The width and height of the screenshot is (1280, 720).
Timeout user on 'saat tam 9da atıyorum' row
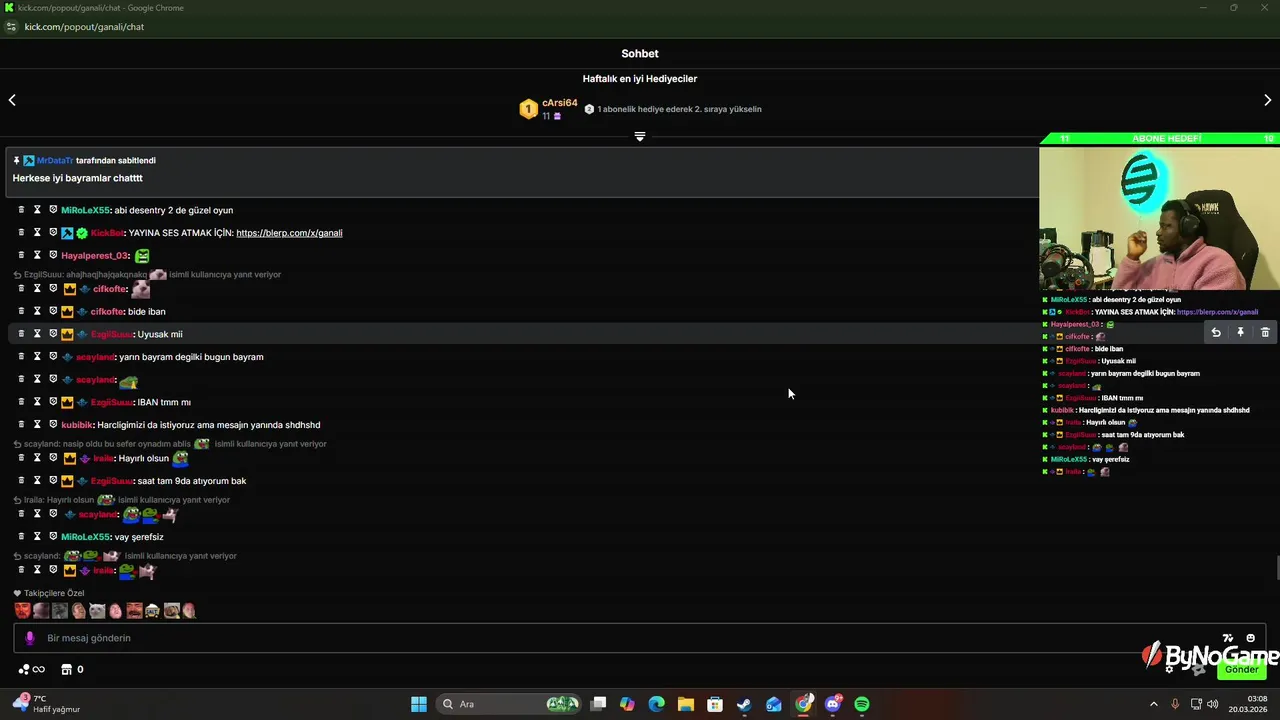click(x=37, y=481)
